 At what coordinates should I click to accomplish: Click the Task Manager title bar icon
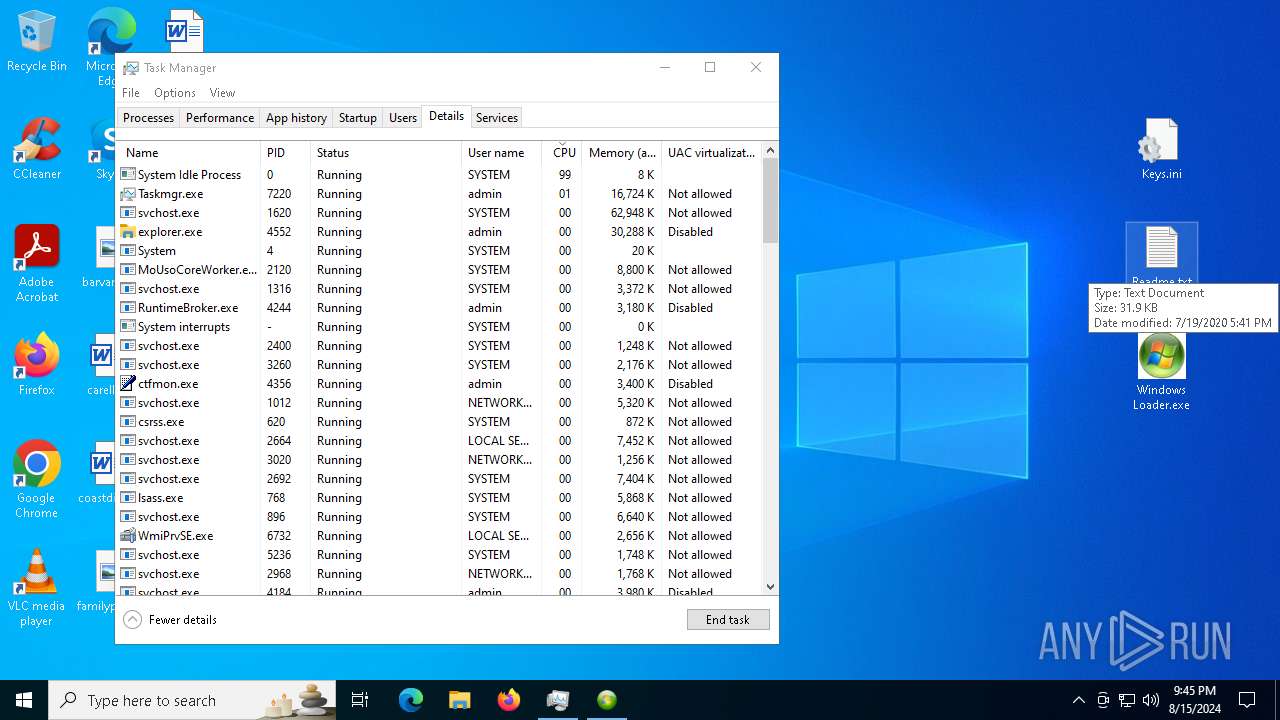click(131, 68)
